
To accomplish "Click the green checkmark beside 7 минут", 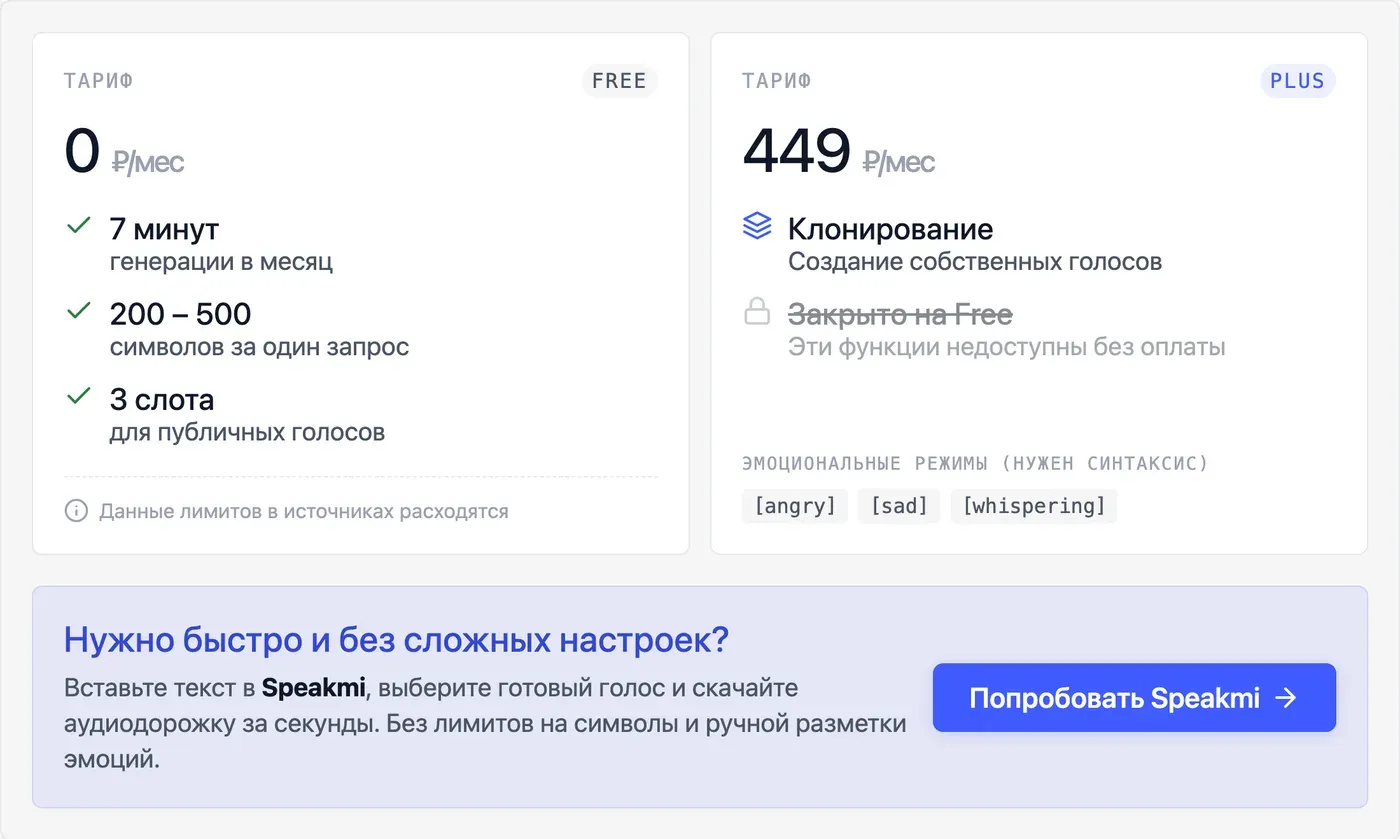I will point(78,226).
